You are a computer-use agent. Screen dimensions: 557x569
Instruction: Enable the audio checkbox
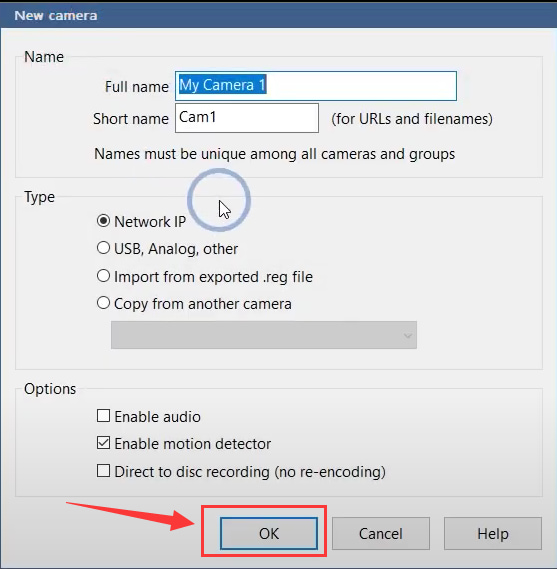pyautogui.click(x=103, y=416)
